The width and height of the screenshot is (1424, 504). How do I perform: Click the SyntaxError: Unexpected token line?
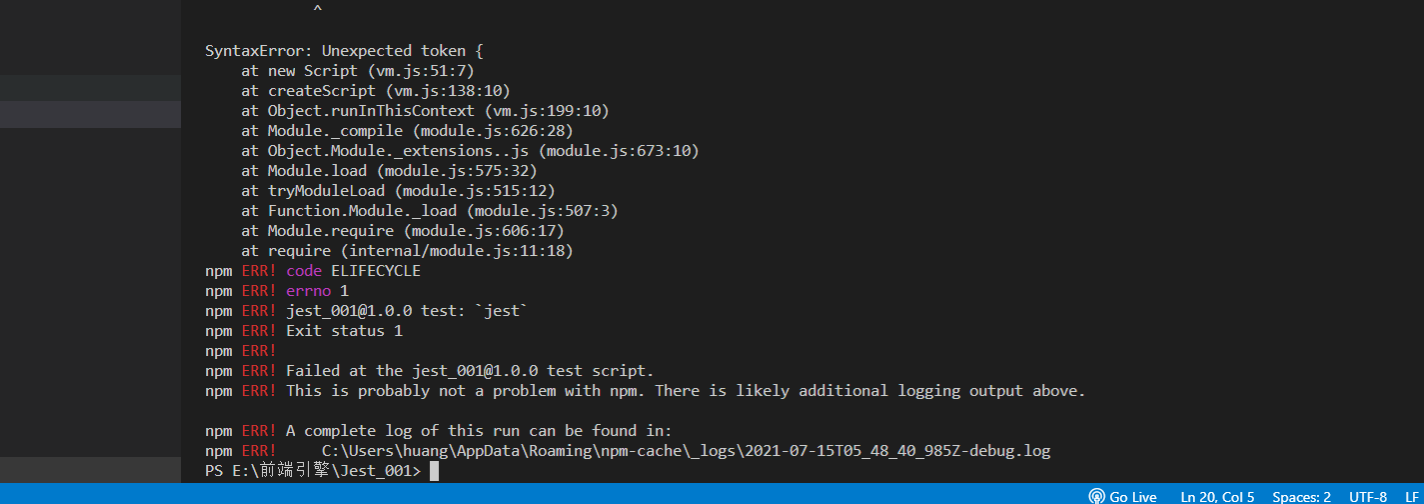[344, 51]
